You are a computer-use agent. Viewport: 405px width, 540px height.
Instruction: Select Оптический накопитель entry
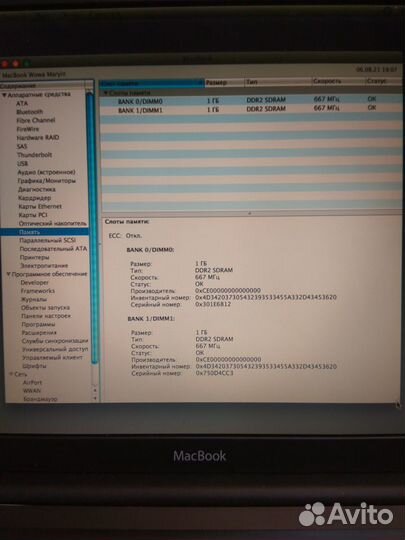(53, 224)
